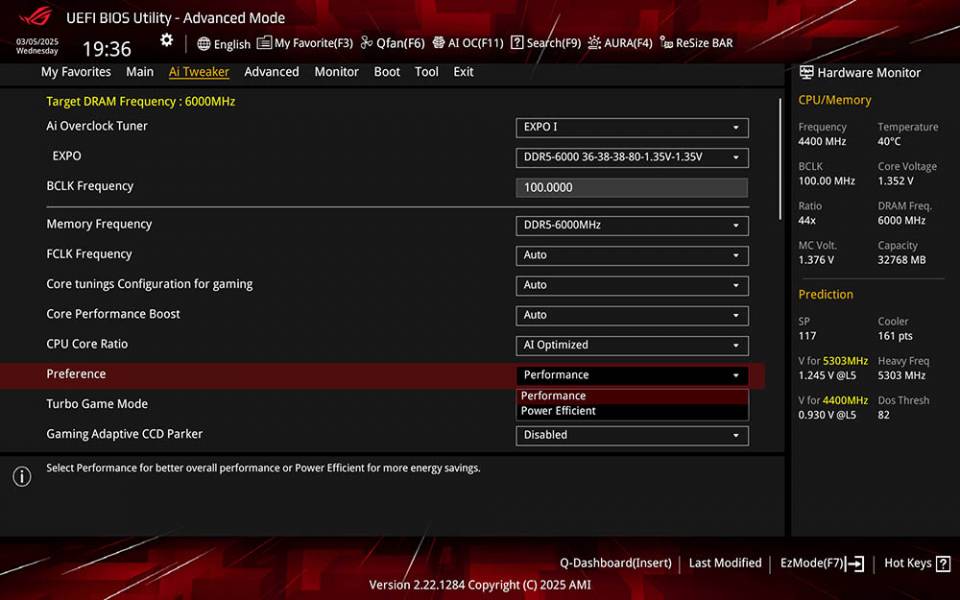960x600 pixels.
Task: Show Hot Keys list
Action: tap(908, 563)
